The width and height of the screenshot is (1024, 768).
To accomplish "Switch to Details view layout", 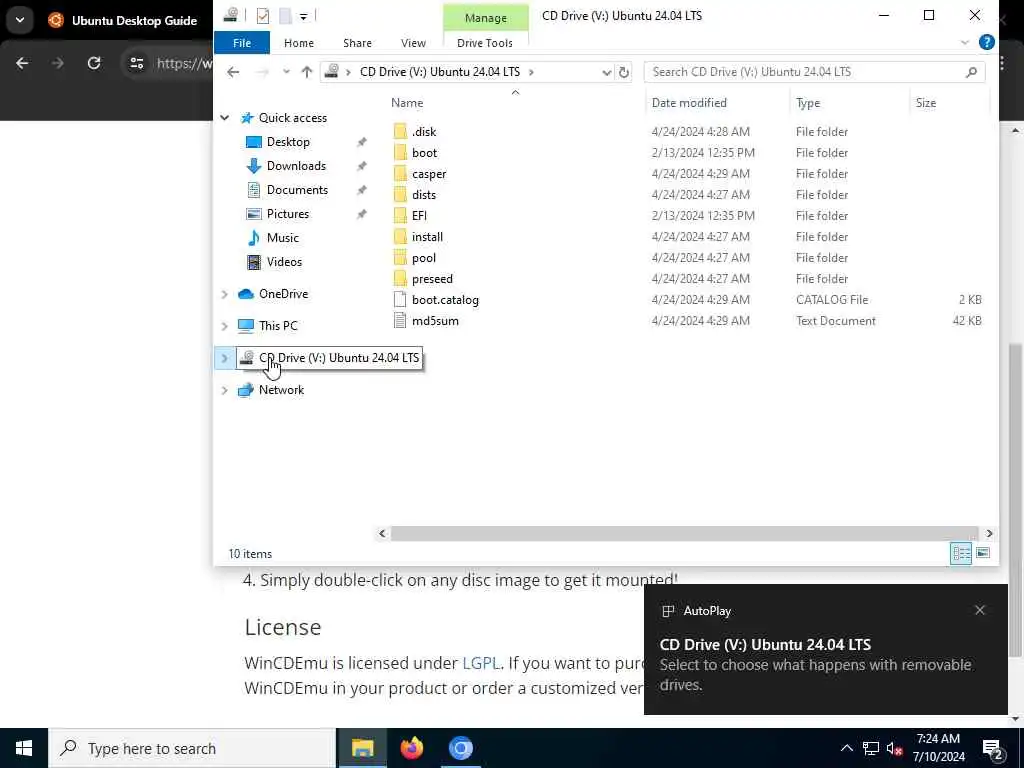I will pos(961,554).
